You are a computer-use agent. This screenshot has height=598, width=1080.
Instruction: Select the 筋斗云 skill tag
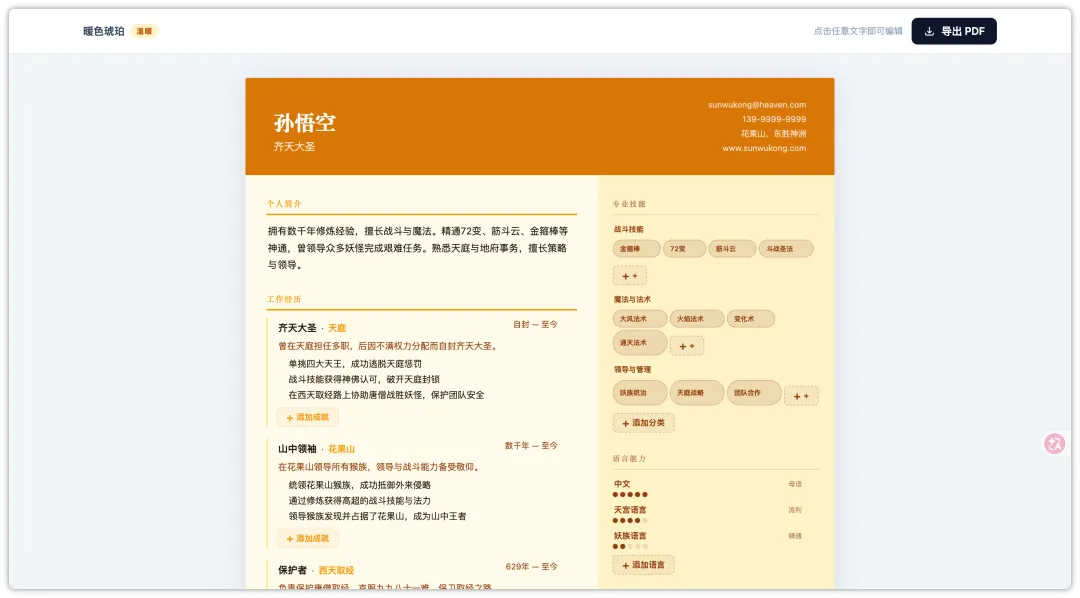tap(731, 249)
